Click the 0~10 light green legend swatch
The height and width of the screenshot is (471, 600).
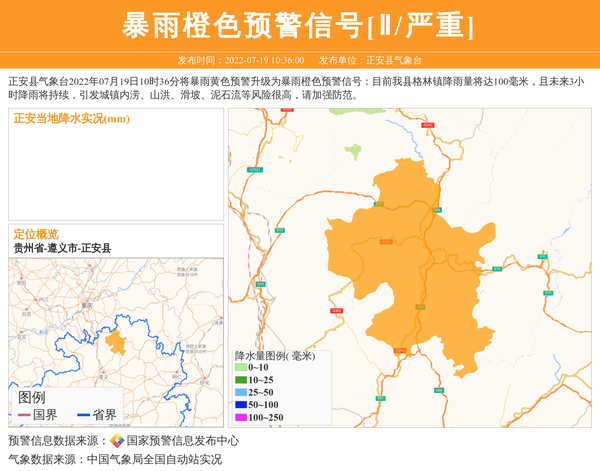pos(241,368)
